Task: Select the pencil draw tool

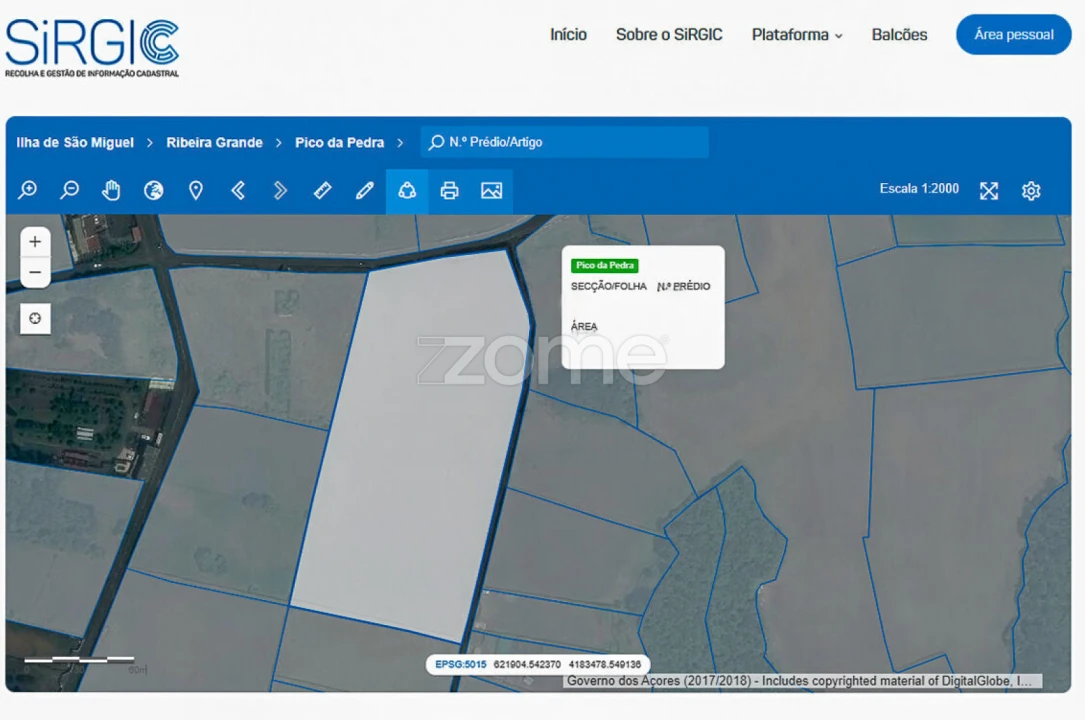Action: tap(365, 190)
